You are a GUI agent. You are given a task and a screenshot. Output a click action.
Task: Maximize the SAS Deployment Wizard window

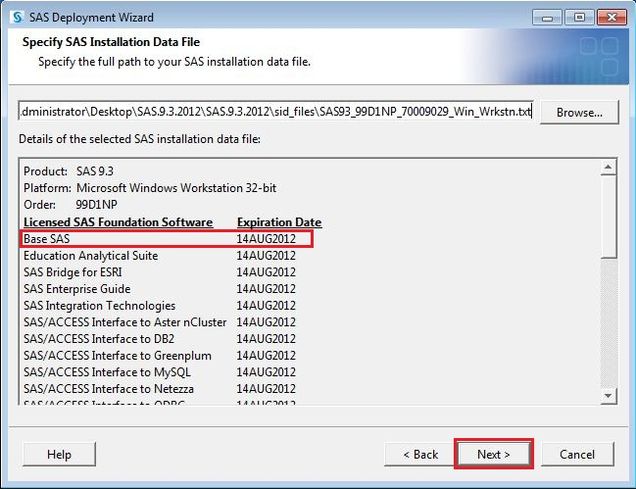(579, 18)
